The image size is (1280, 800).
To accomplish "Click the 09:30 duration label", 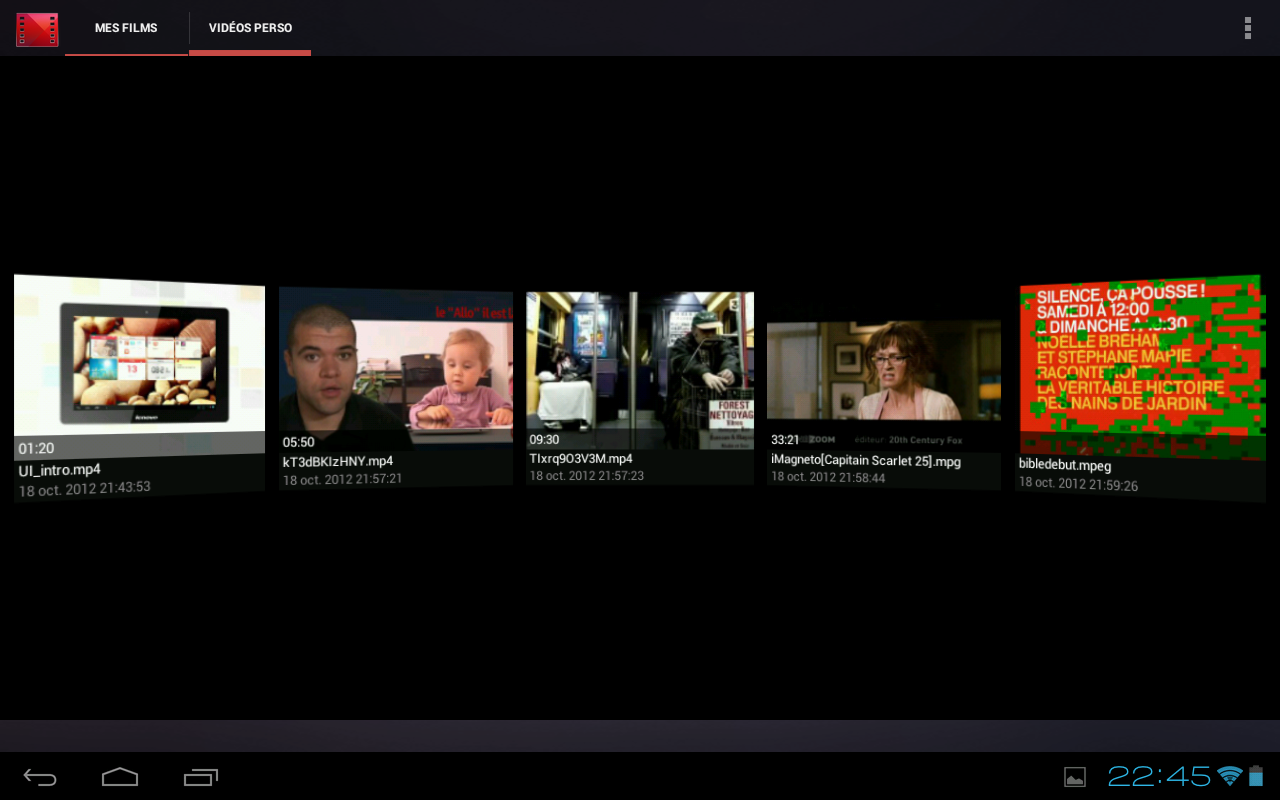I will [544, 439].
